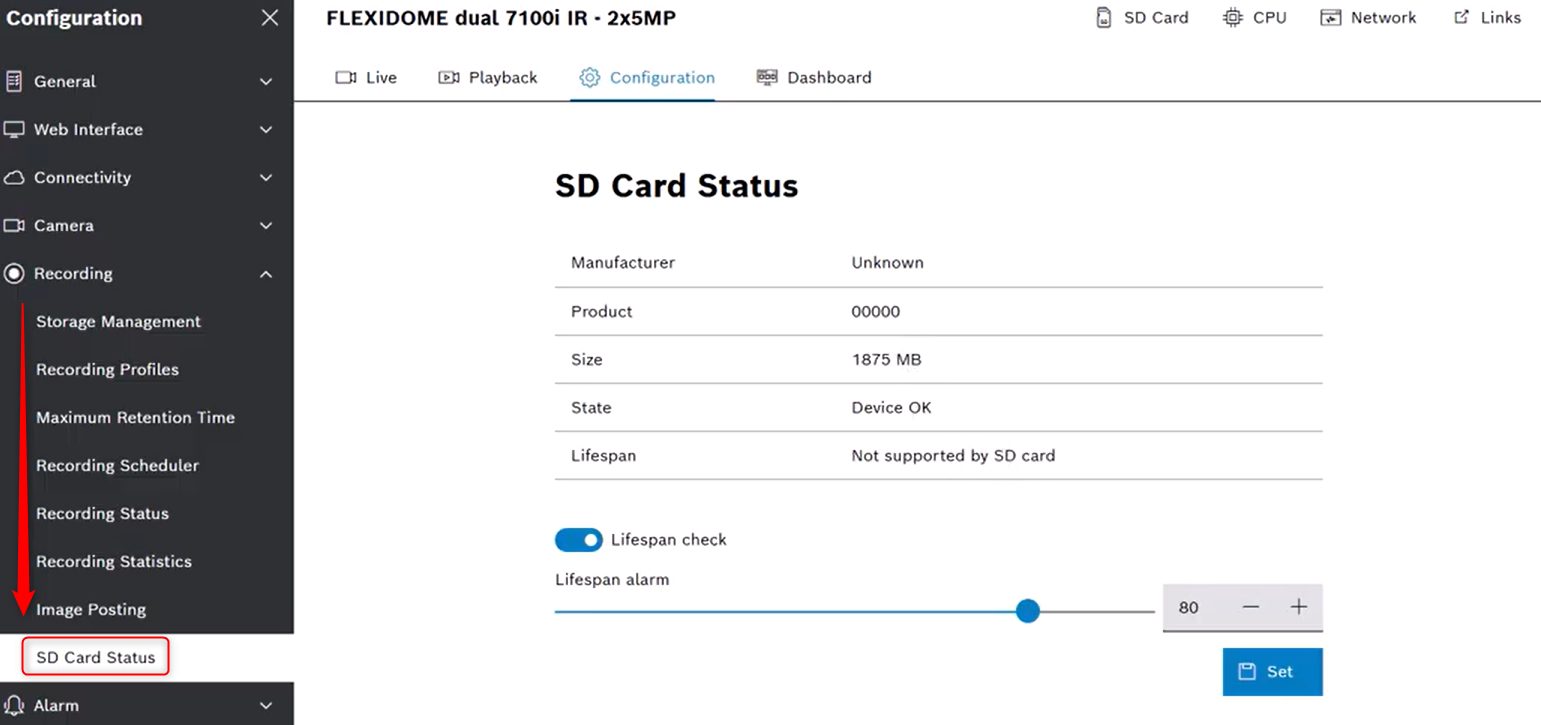Open Storage Management settings

click(x=118, y=321)
